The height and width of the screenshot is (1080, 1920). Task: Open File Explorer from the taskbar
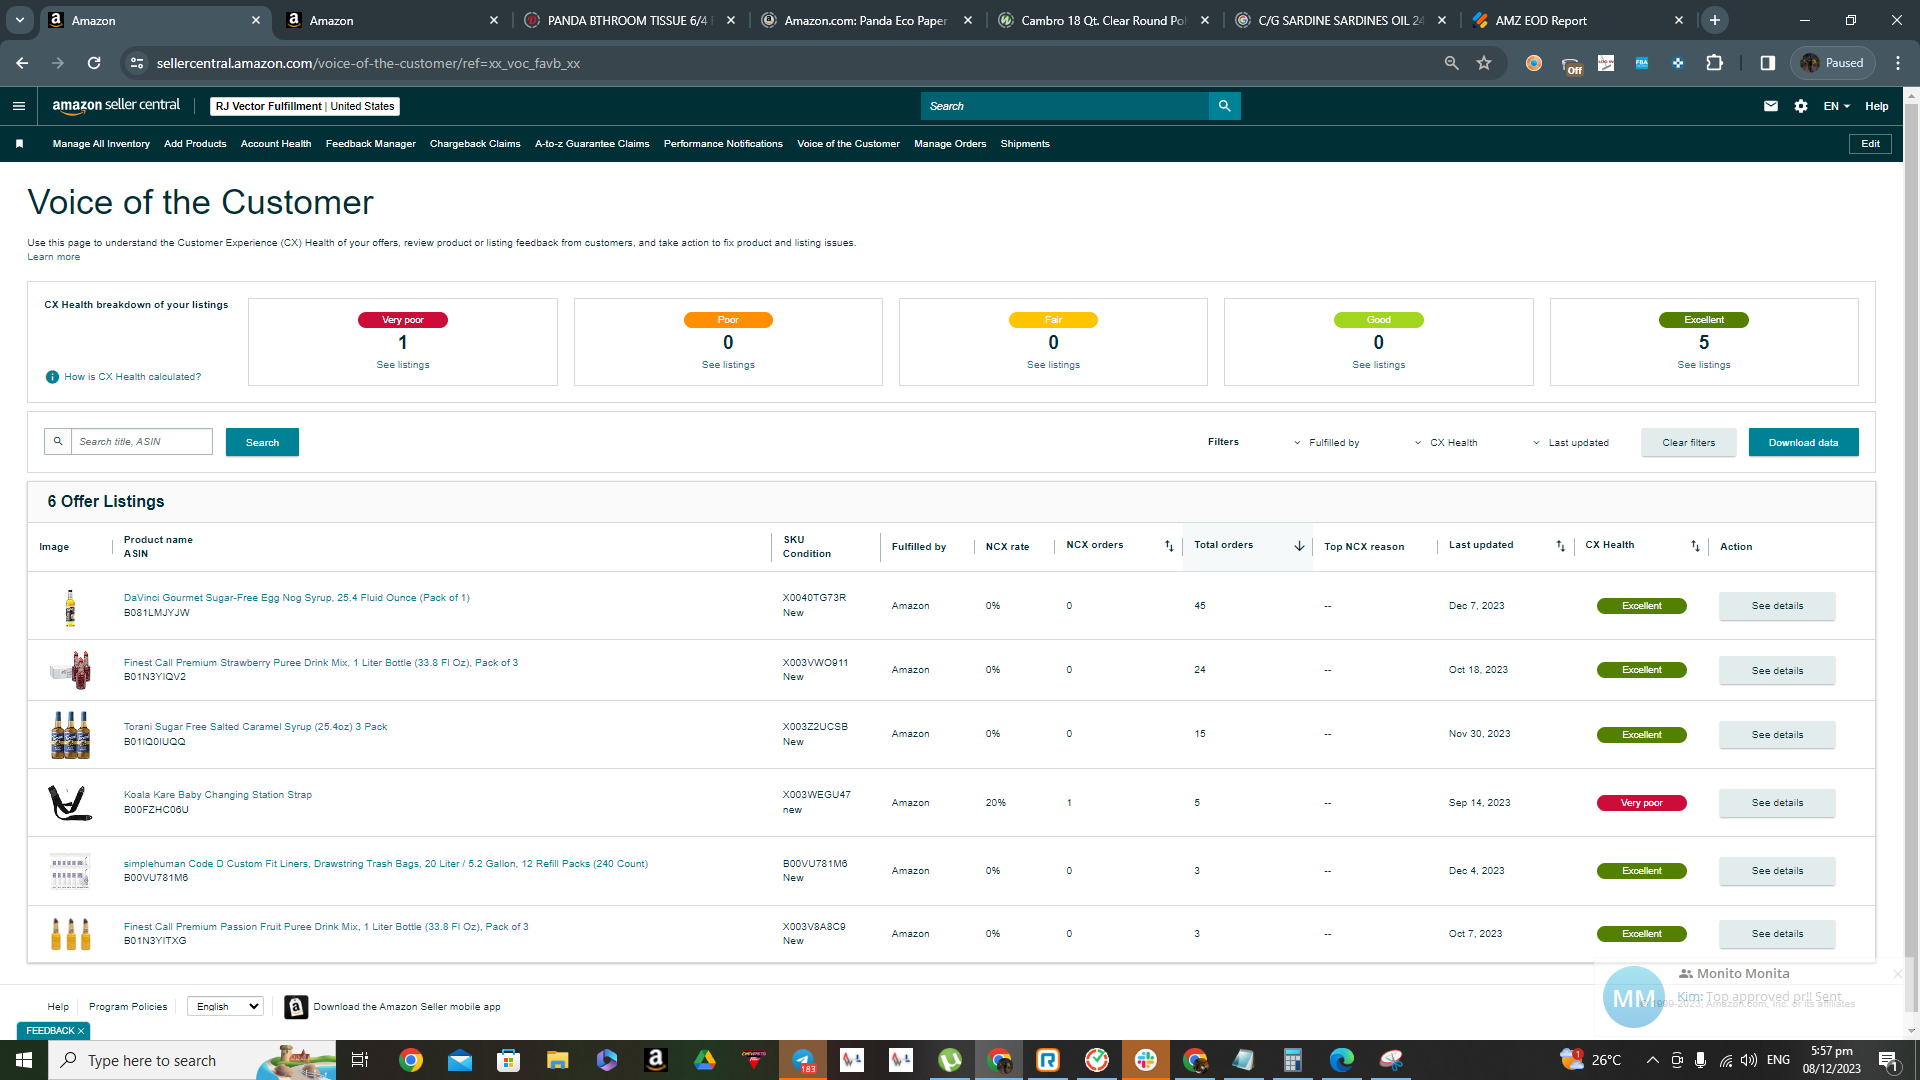pyautogui.click(x=557, y=1060)
